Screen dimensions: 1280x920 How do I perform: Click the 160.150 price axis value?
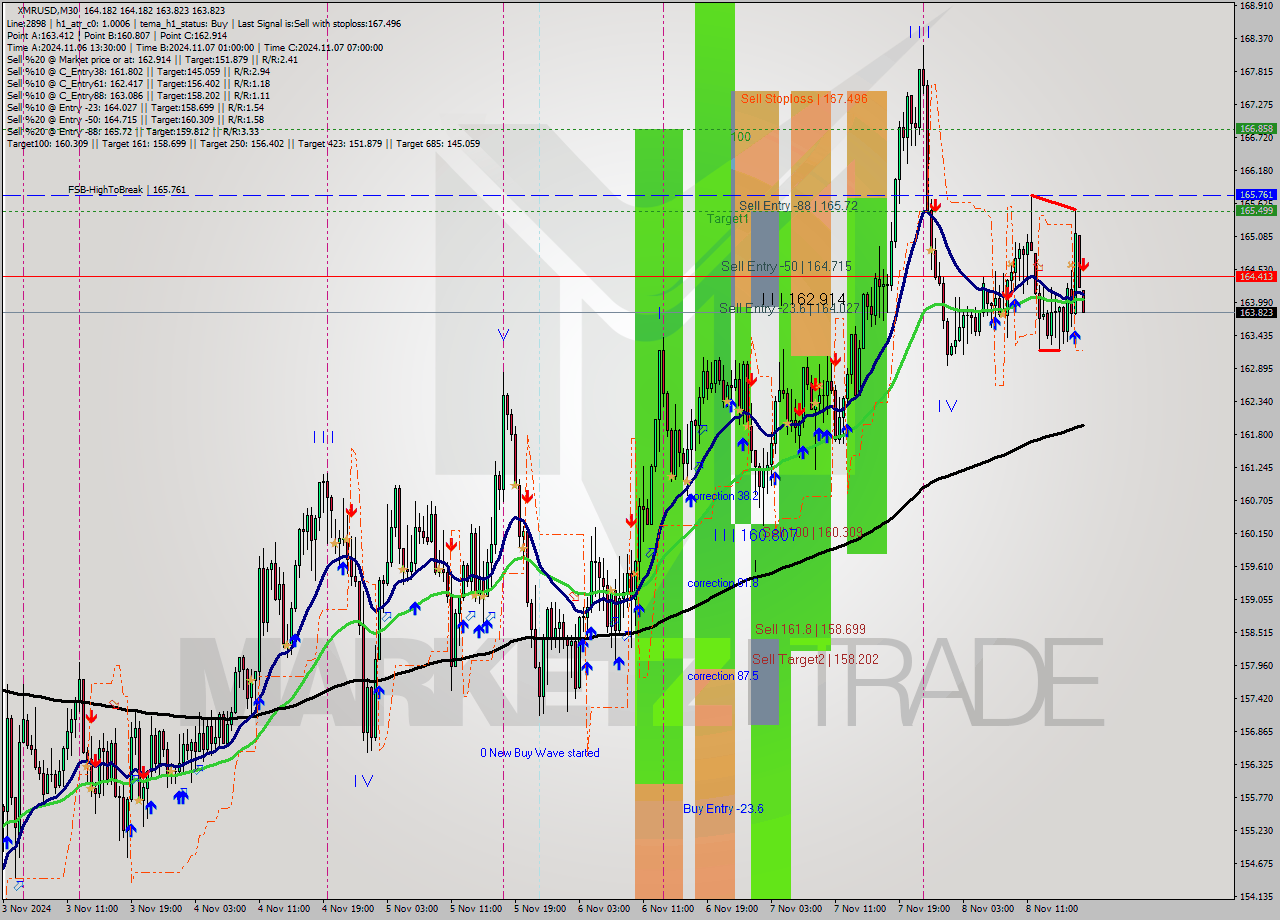pos(1256,533)
